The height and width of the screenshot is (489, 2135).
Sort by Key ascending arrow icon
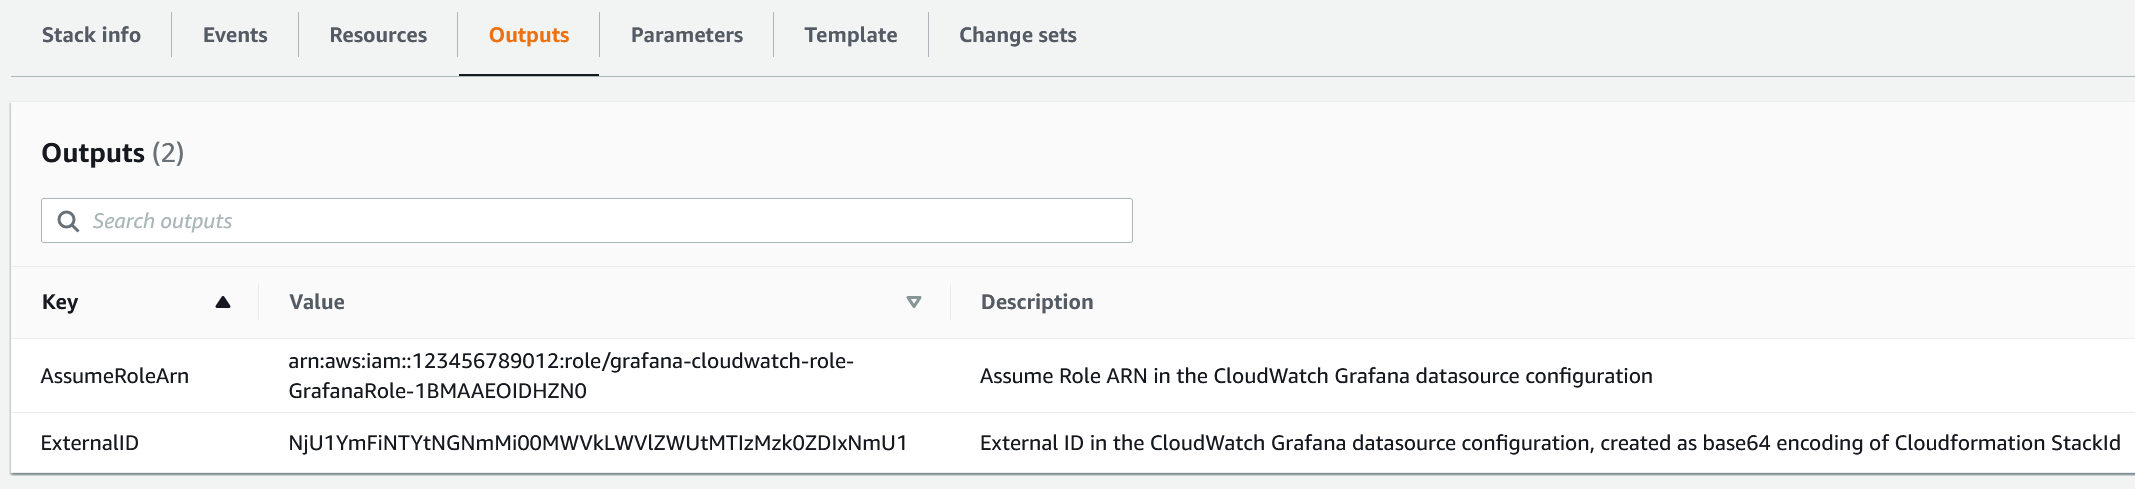pyautogui.click(x=223, y=302)
